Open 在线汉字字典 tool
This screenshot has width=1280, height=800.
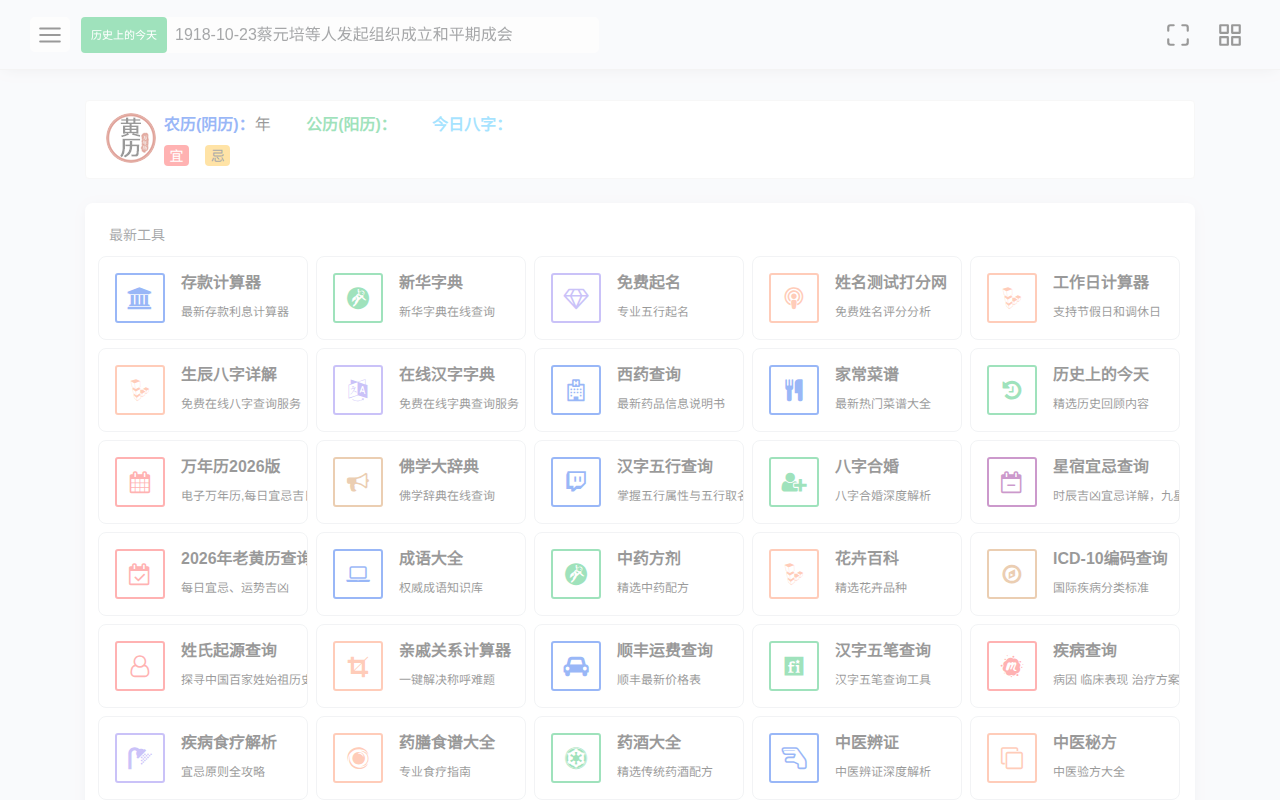pos(421,390)
